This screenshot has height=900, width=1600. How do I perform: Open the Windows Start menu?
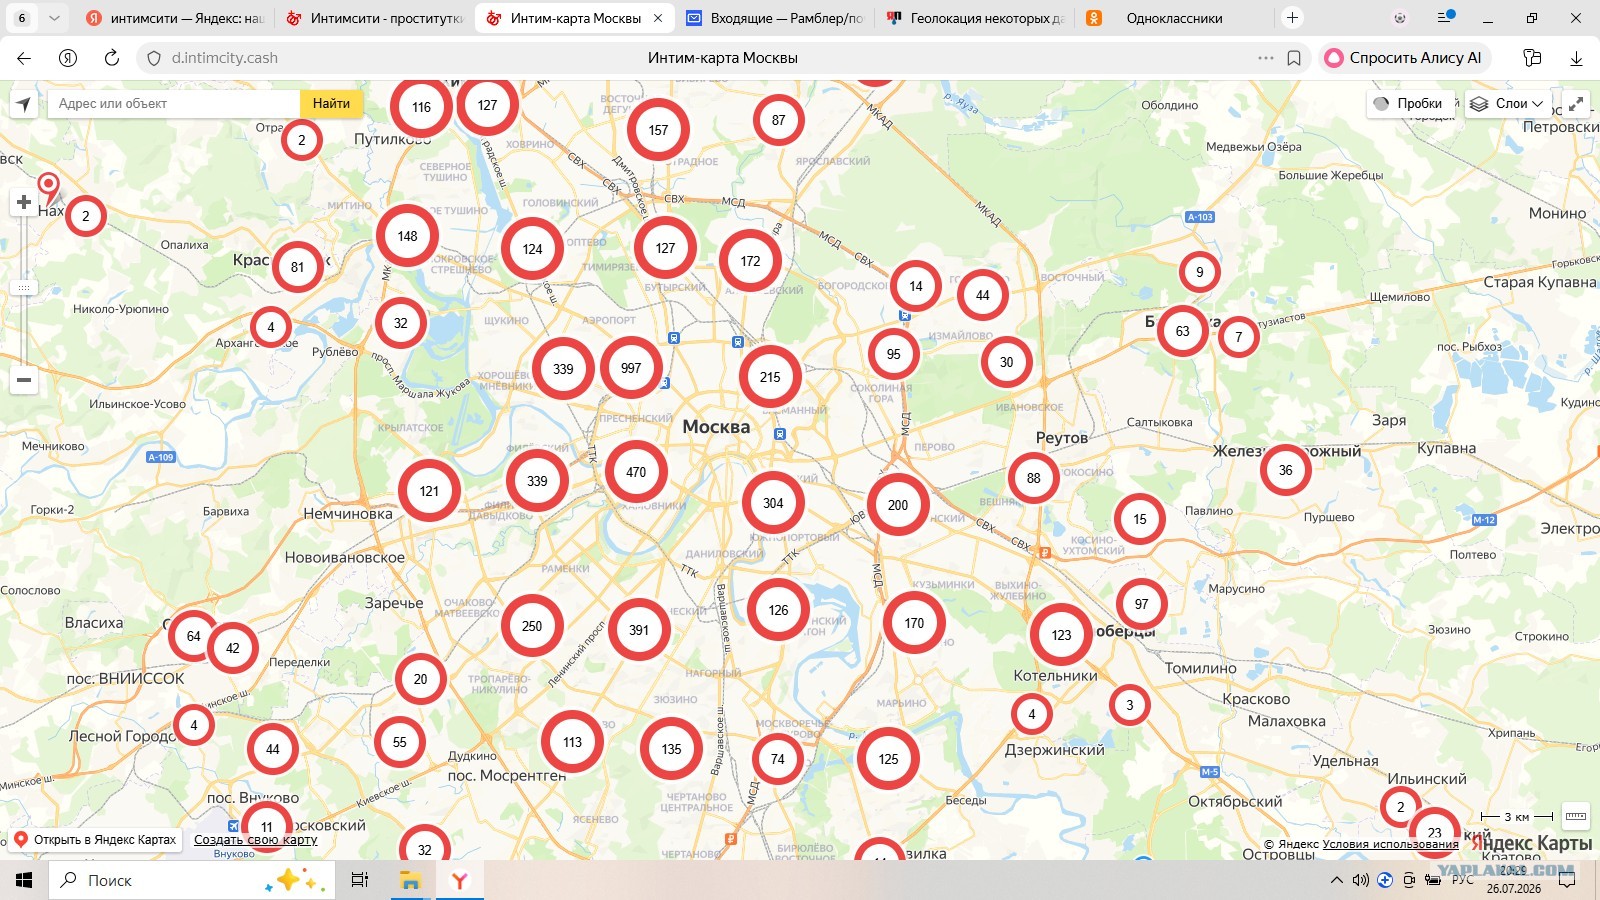coord(24,880)
